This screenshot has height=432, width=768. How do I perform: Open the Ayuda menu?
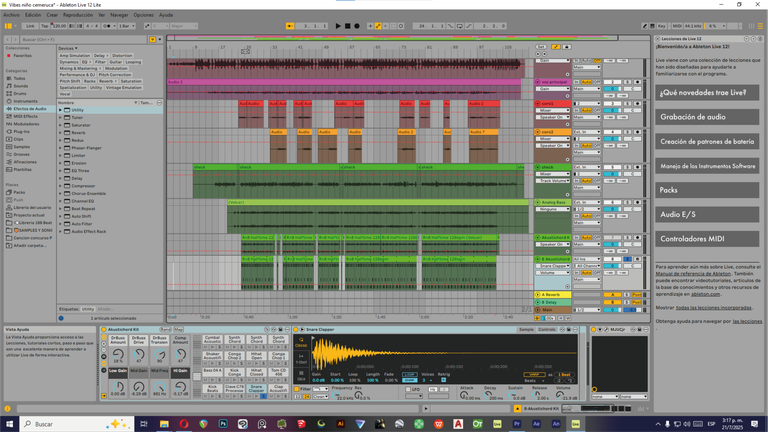pos(166,15)
